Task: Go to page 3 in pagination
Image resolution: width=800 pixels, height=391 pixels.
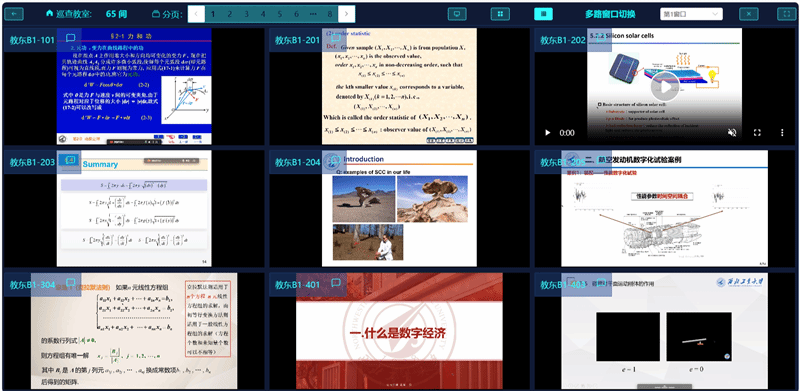Action: (x=246, y=14)
